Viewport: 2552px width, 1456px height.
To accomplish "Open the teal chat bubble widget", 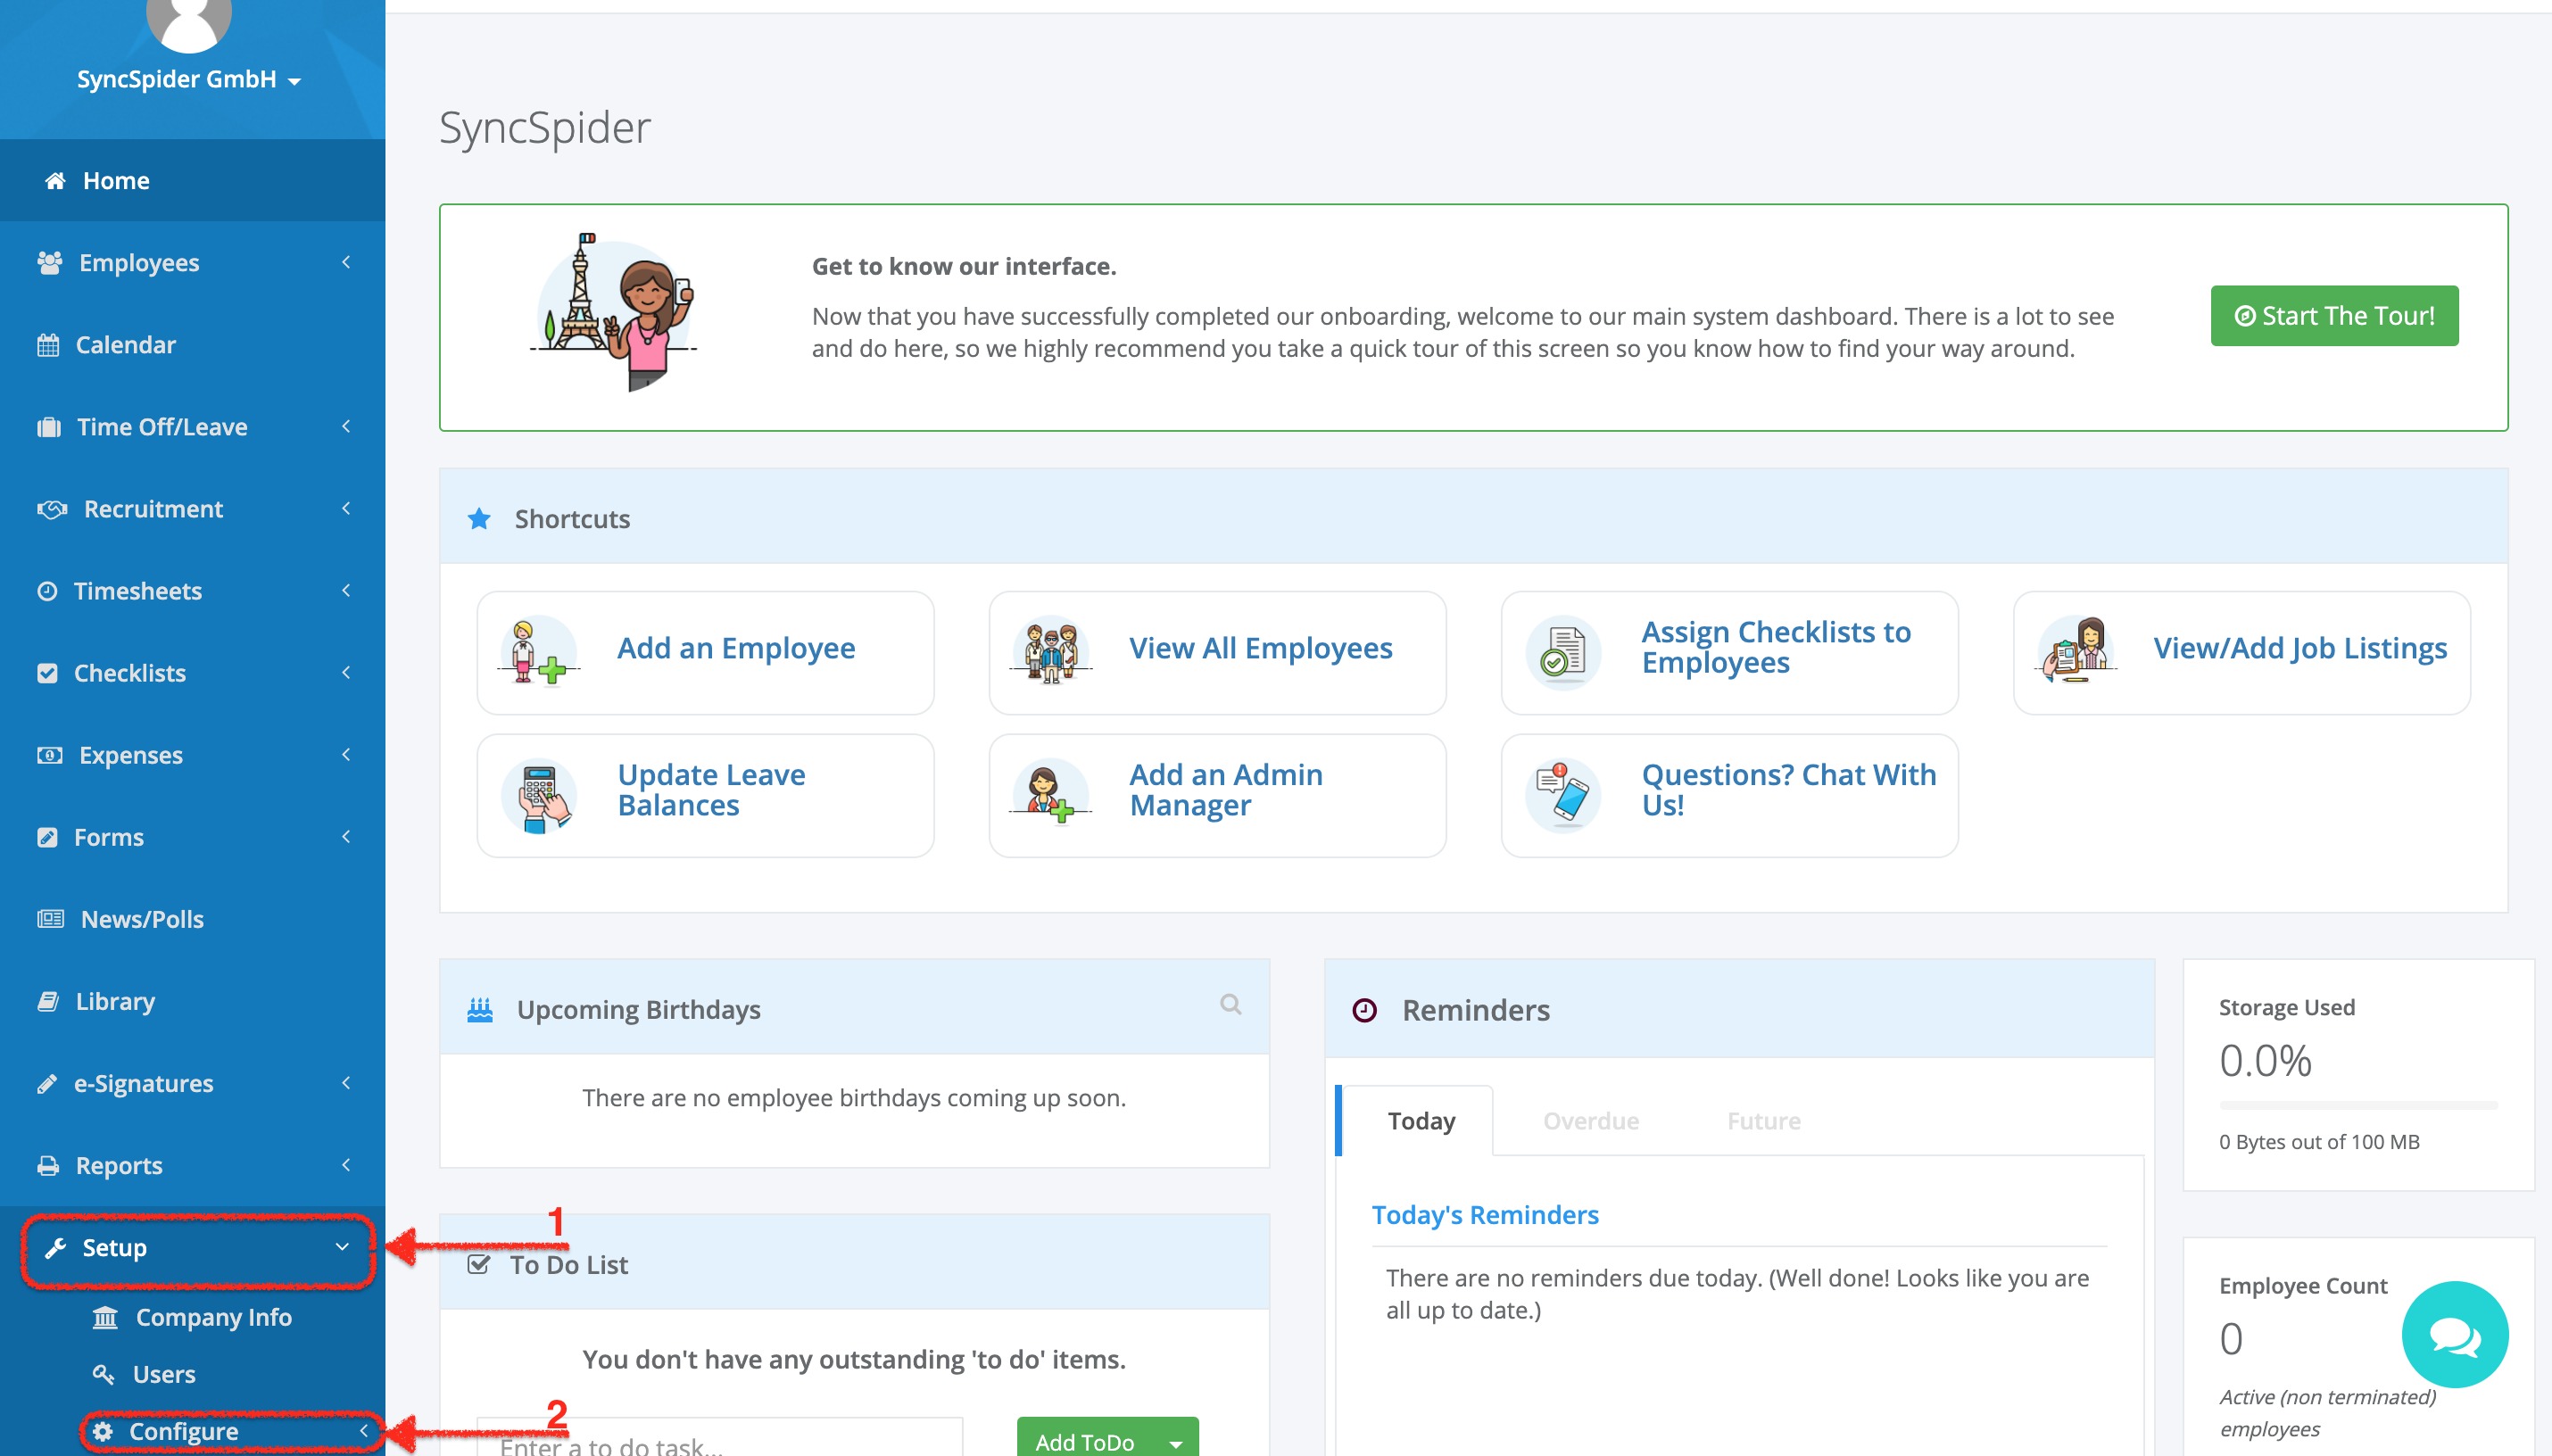I will point(2455,1335).
